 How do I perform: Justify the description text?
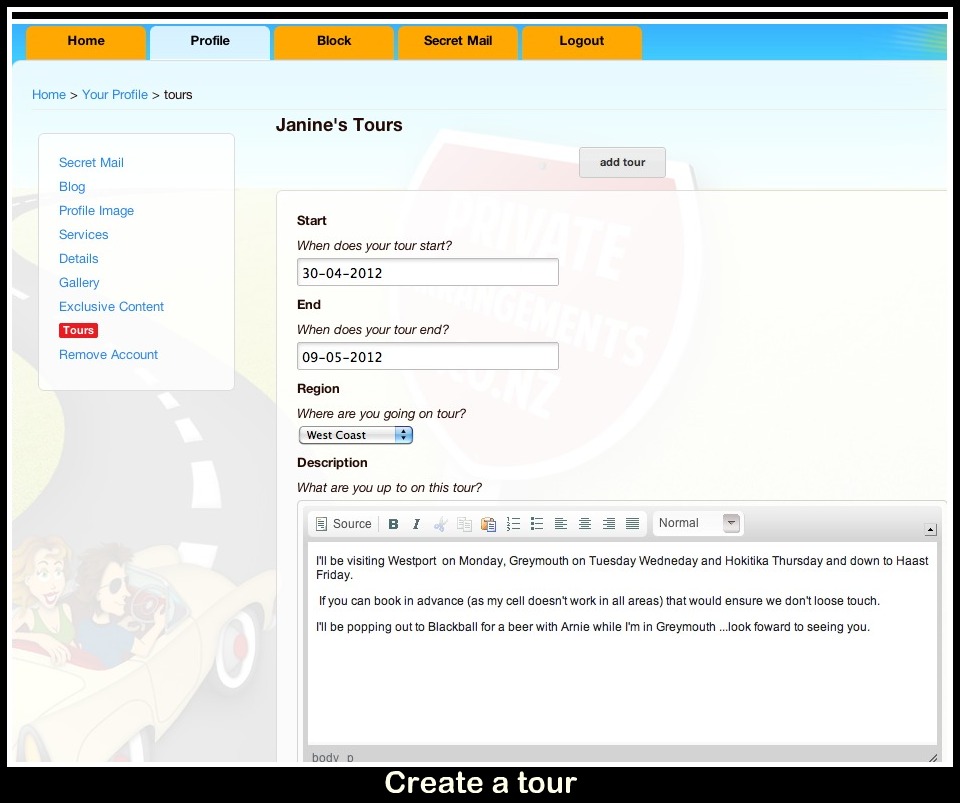tap(632, 524)
